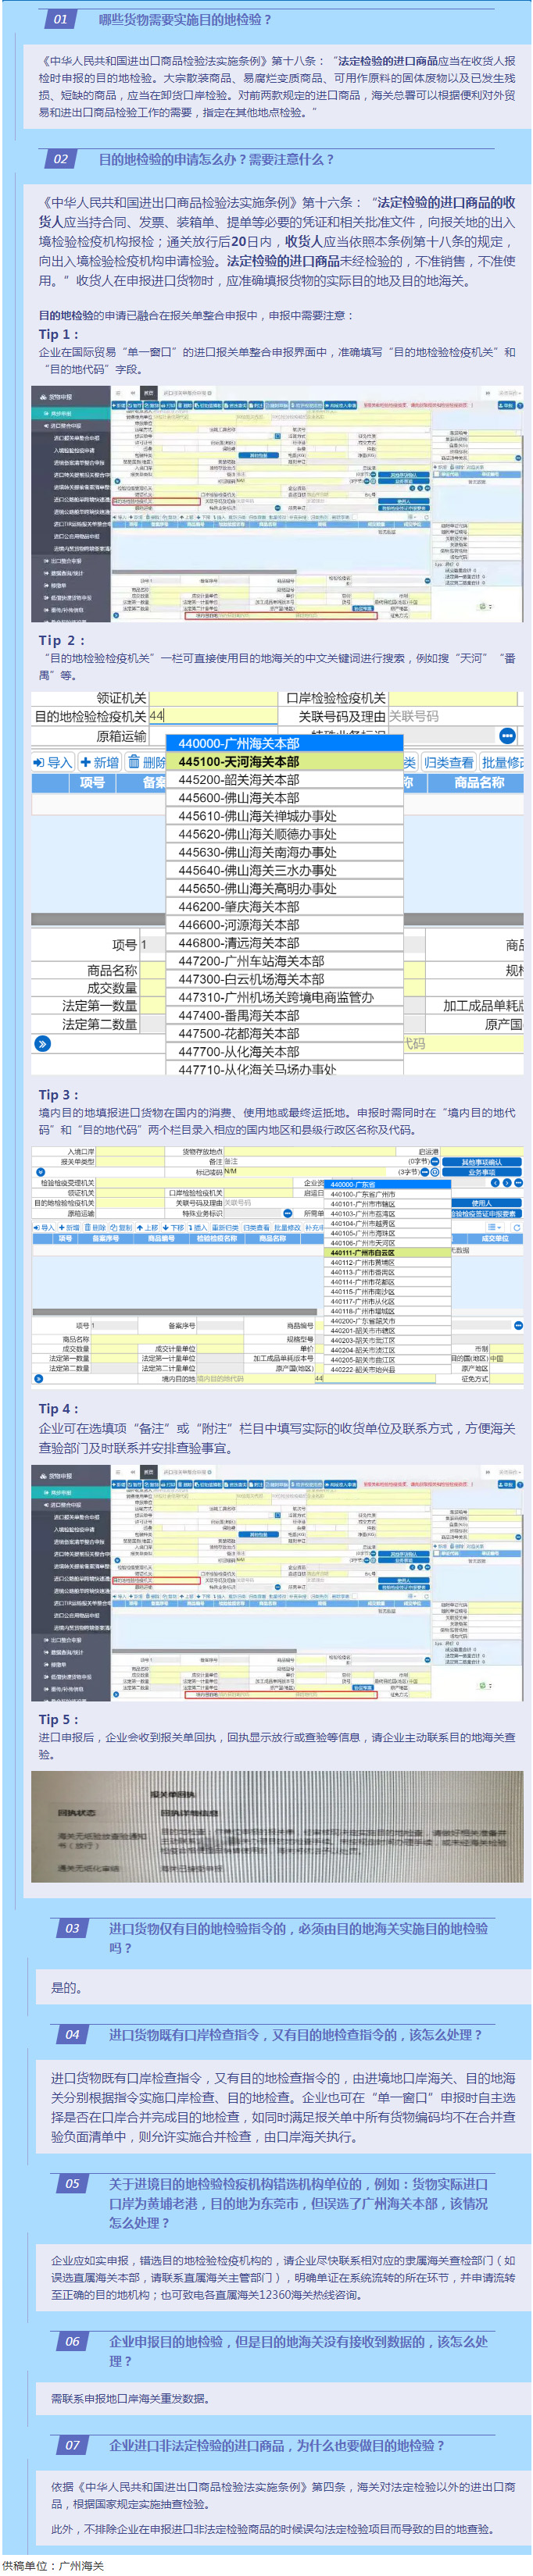Pick 447310-广州机场关跨境电商监管办 option
Screen dimensions: 533x2576
pyautogui.click(x=284, y=997)
